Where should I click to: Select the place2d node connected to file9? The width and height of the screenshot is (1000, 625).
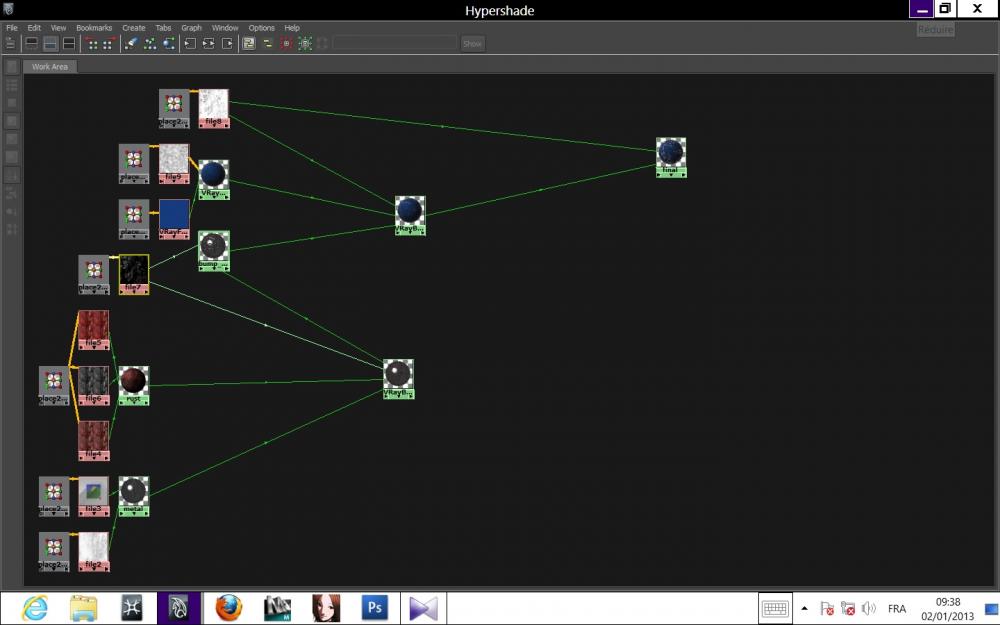tap(134, 163)
